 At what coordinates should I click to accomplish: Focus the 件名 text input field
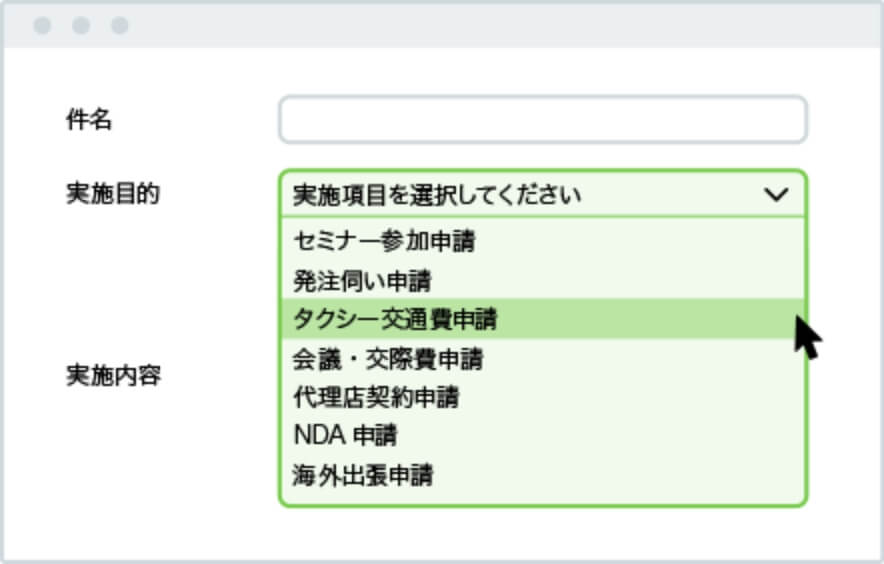click(x=543, y=120)
